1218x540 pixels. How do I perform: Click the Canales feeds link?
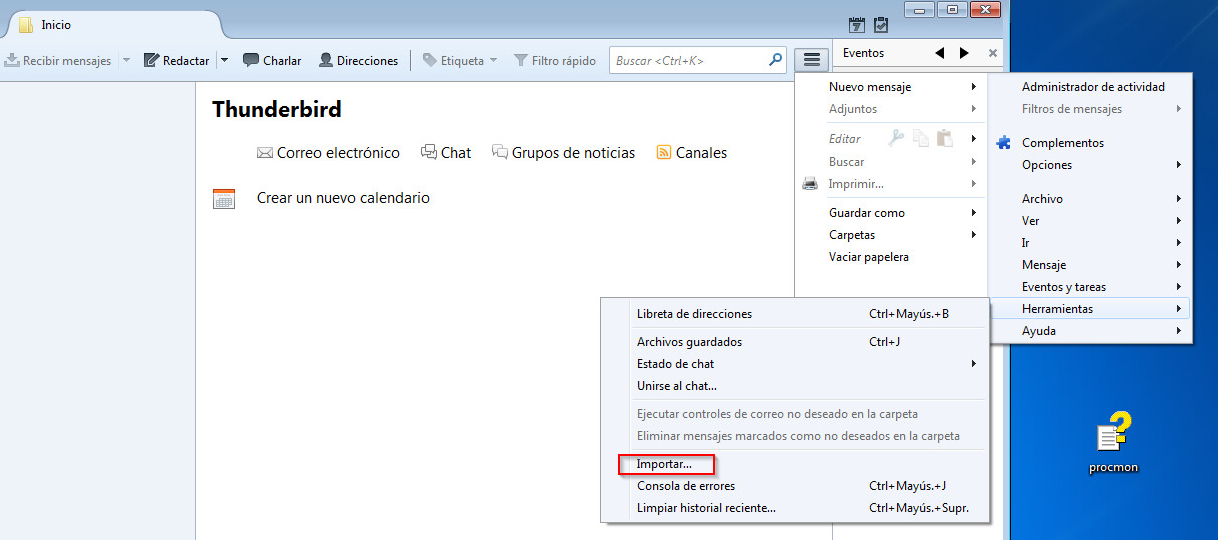[701, 153]
